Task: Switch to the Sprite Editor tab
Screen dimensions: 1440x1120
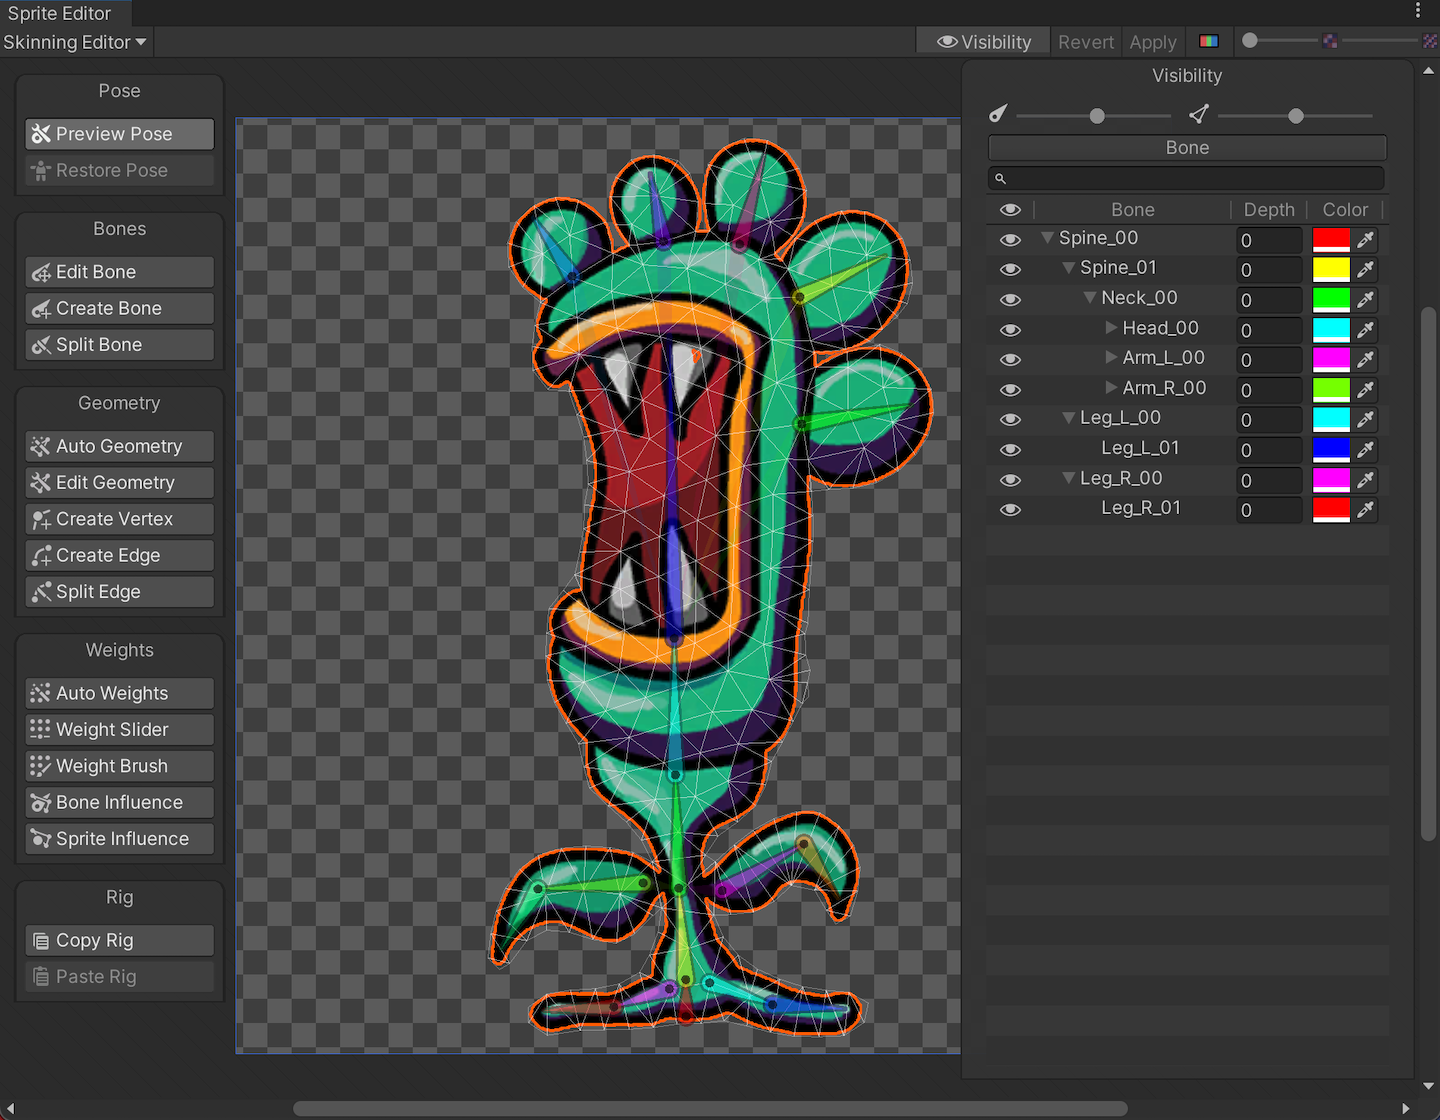Action: 60,13
